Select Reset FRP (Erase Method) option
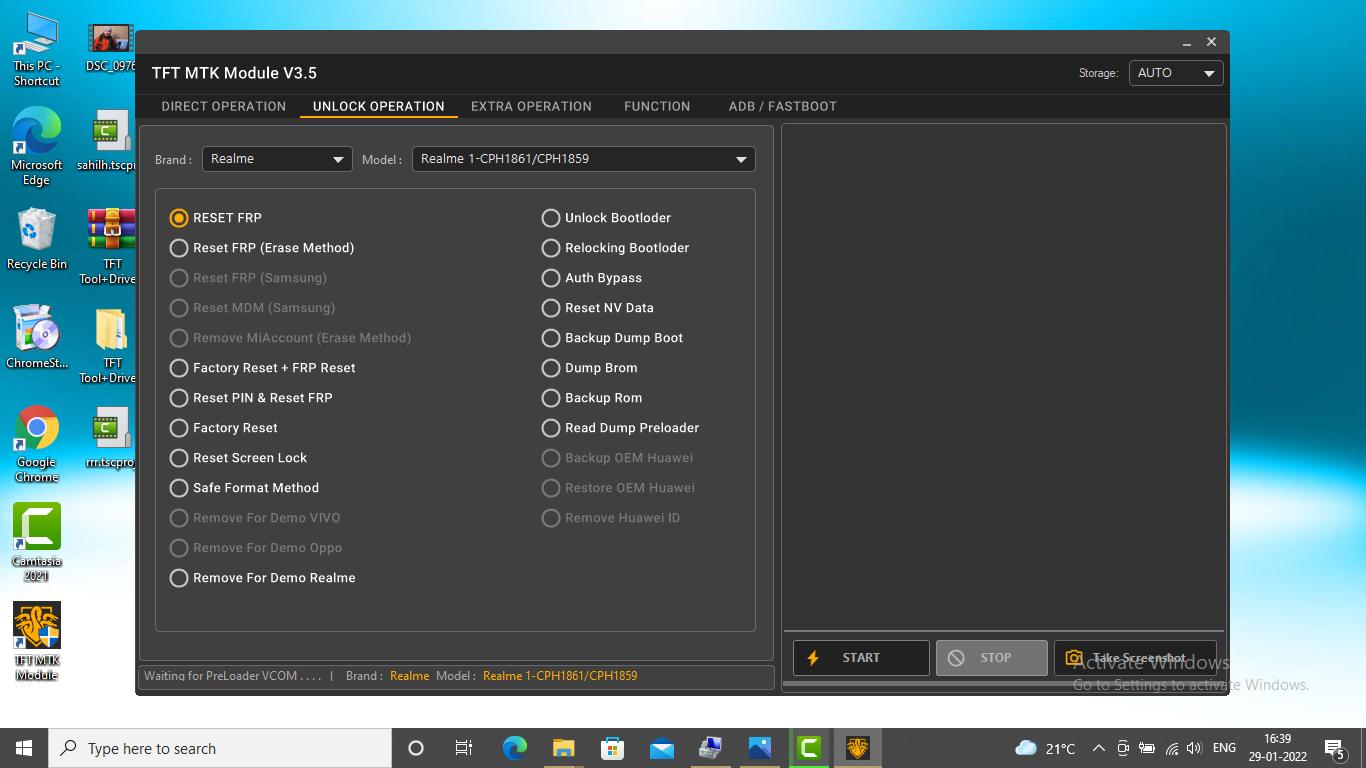The image size is (1366, 768). [x=262, y=248]
